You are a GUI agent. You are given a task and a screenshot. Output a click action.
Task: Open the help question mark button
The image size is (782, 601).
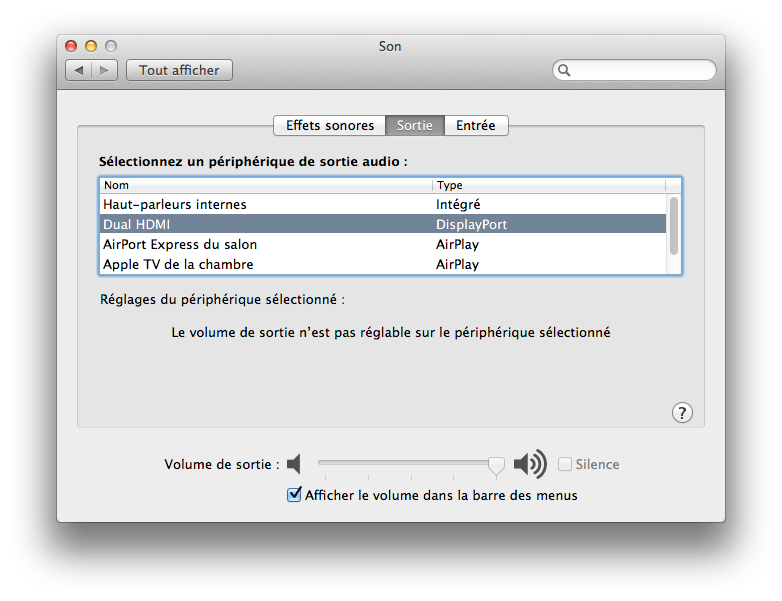pyautogui.click(x=681, y=412)
